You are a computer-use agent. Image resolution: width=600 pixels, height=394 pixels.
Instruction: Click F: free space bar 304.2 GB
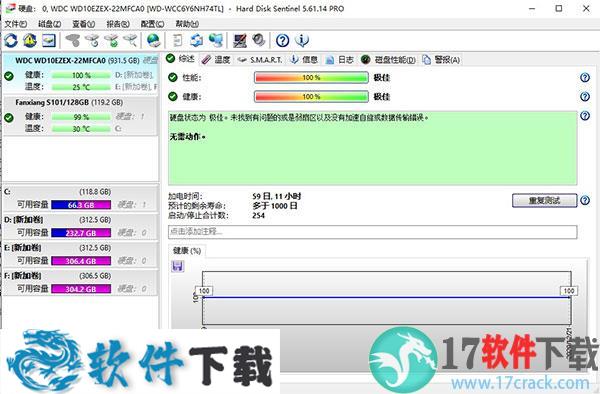point(81,289)
